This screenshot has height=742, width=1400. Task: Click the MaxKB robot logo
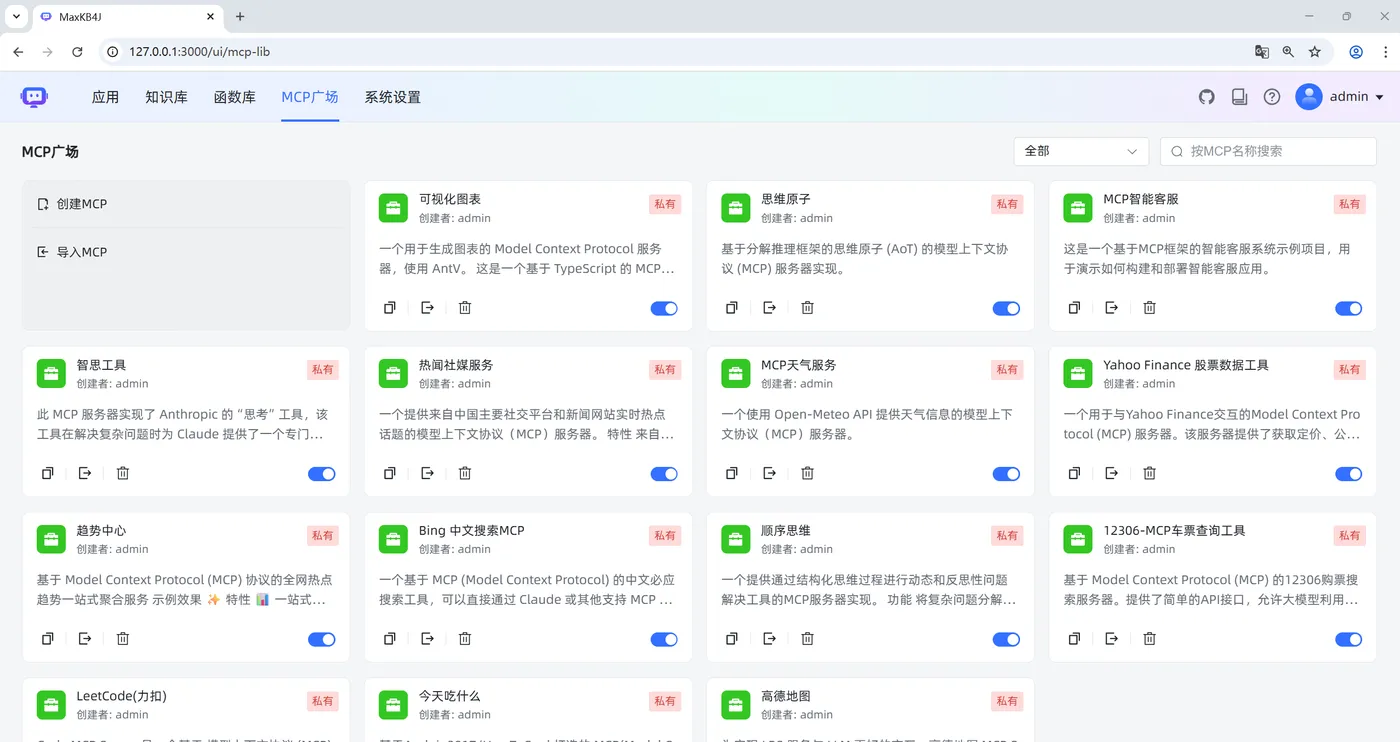[x=34, y=96]
